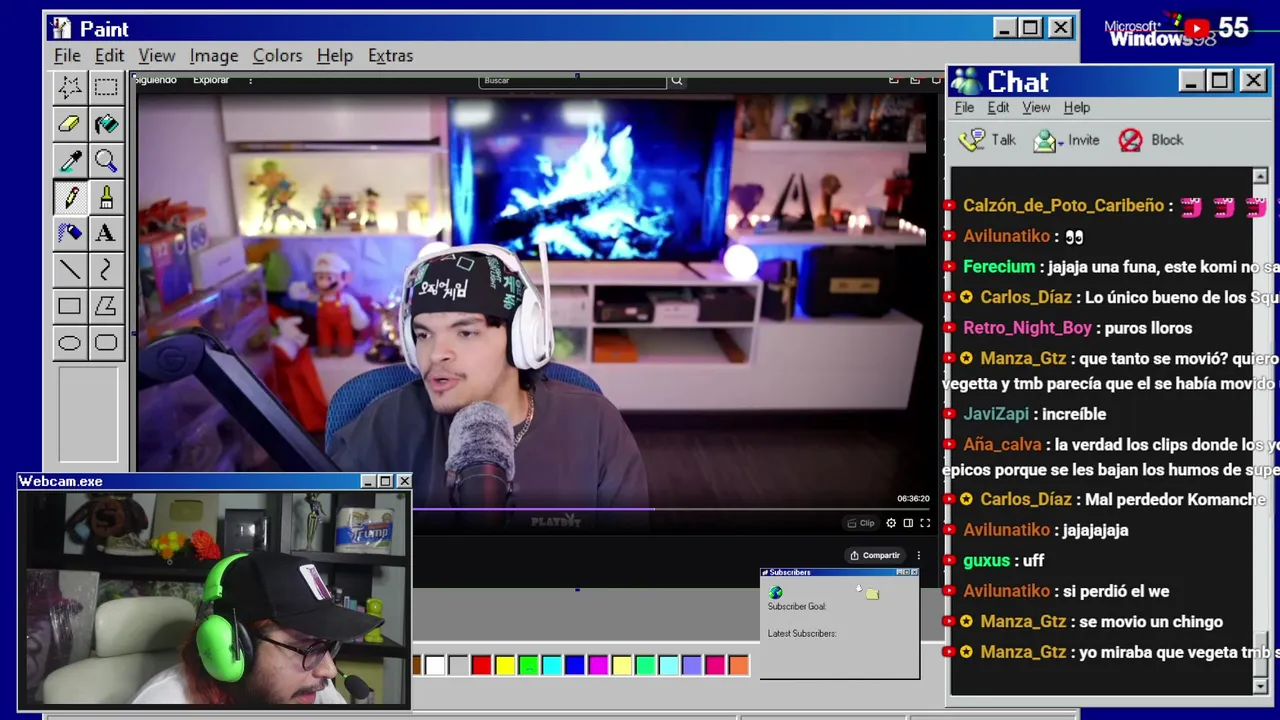Screen dimensions: 1280x720
Task: Open the View menu in Chat window
Action: tap(1036, 108)
